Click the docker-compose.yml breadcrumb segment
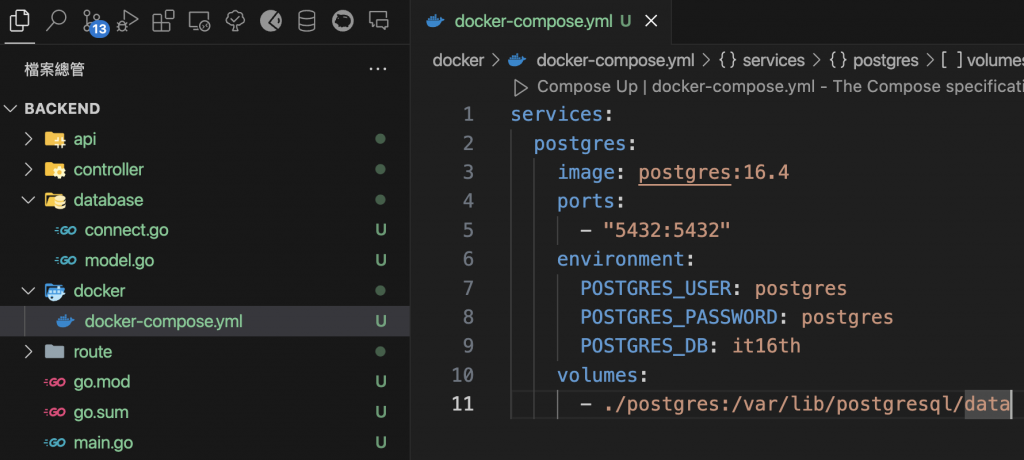 (x=615, y=61)
